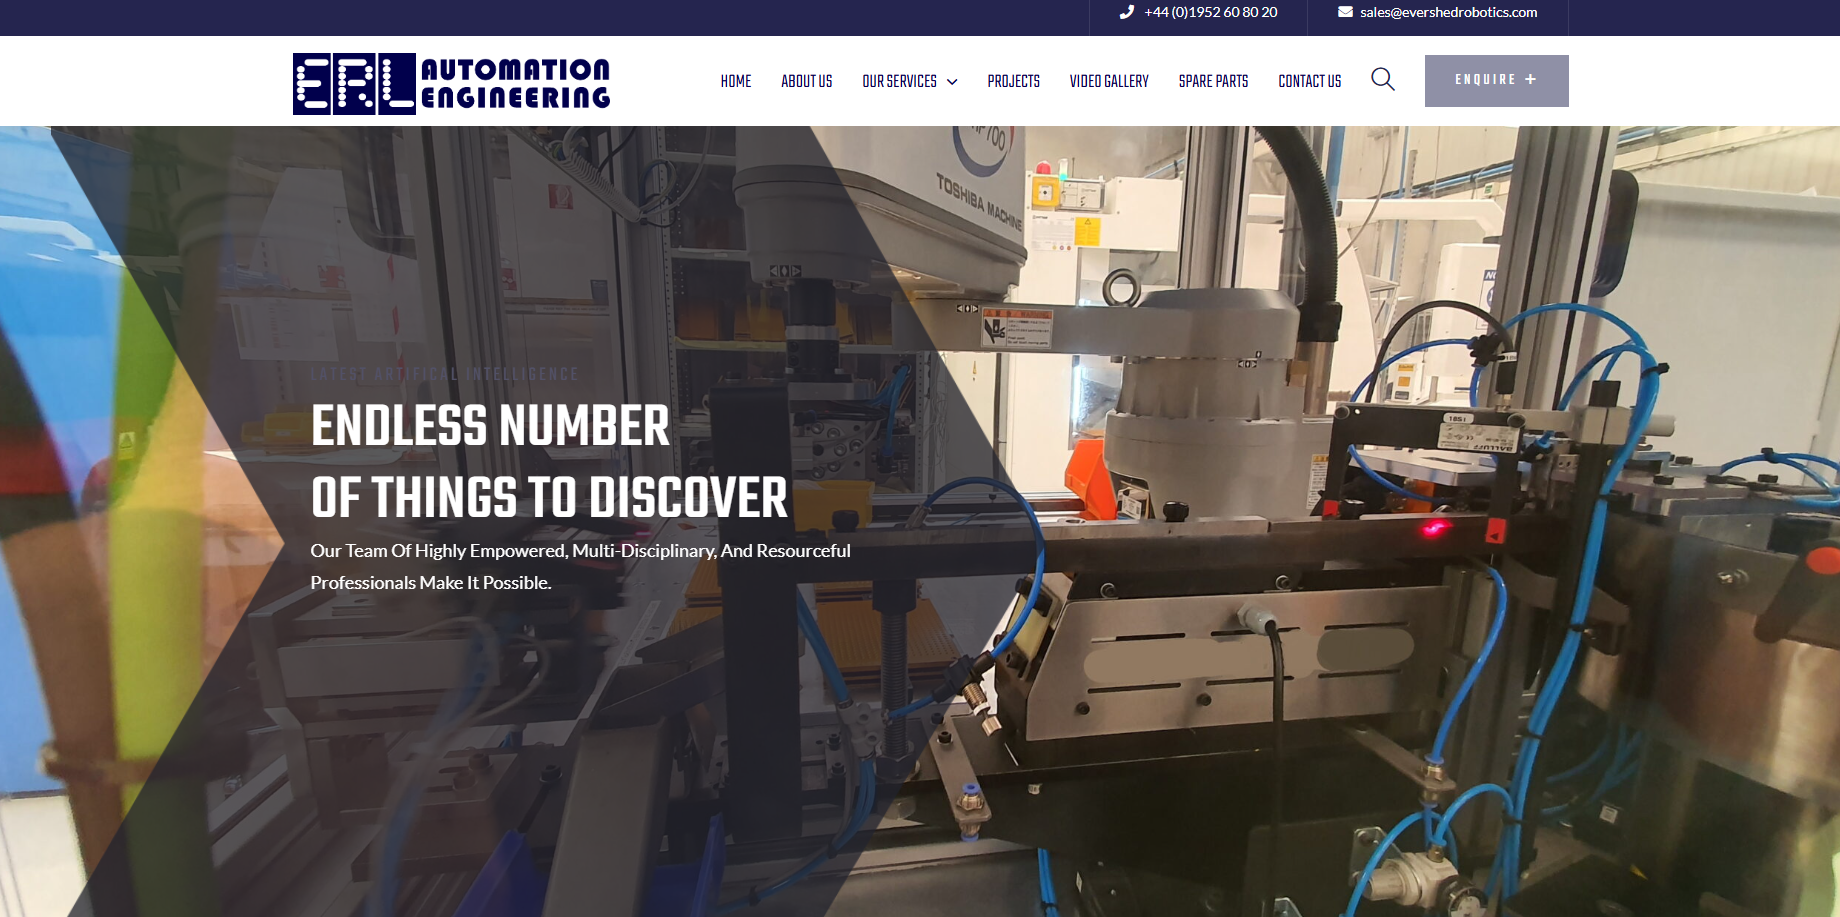Click the magnifying glass search icon

pyautogui.click(x=1383, y=80)
